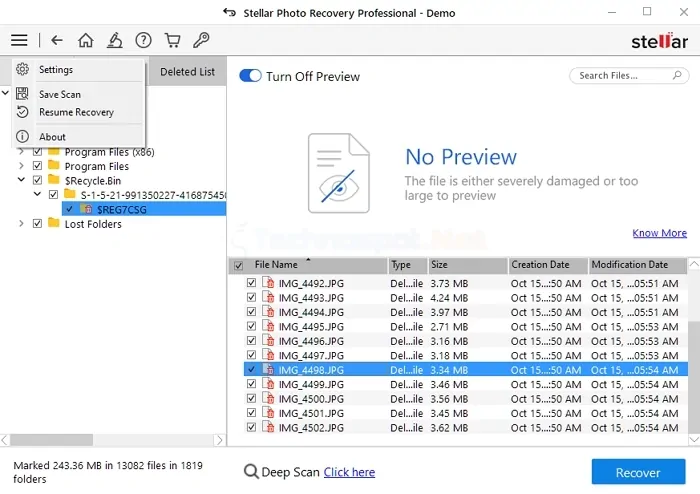Image resolution: width=700 pixels, height=494 pixels.
Task: Click the Save Scan disk icon
Action: tap(22, 93)
